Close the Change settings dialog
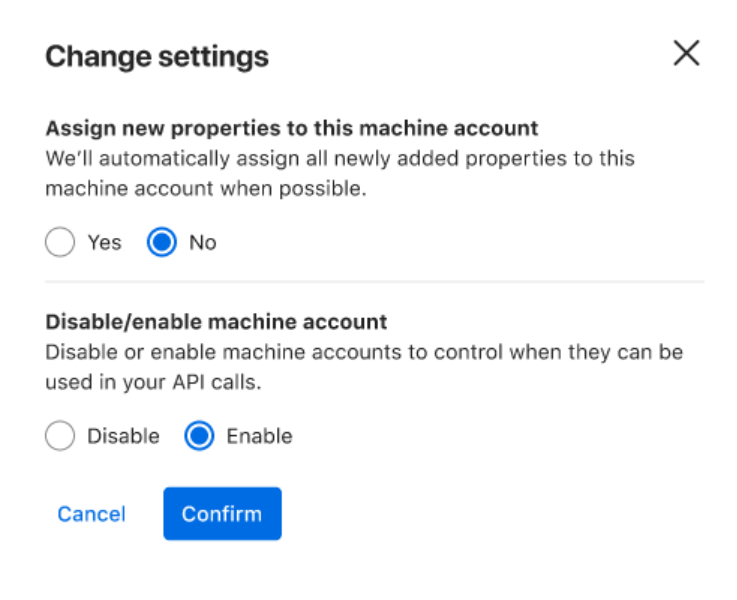Viewport: 737px width, 600px height. (686, 54)
